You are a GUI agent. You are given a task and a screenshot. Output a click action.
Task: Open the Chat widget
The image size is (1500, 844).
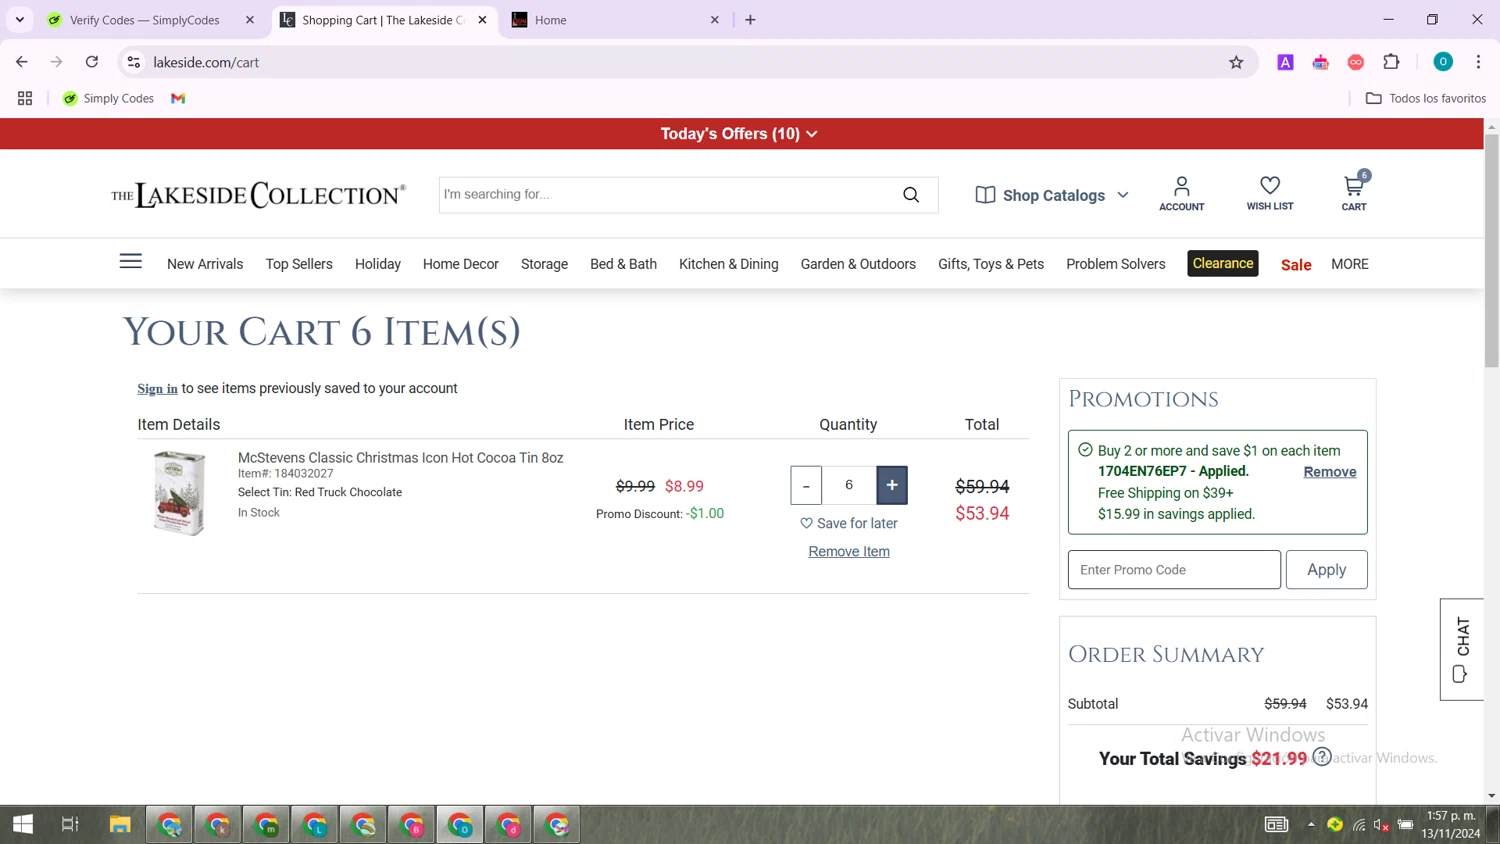pos(1462,649)
